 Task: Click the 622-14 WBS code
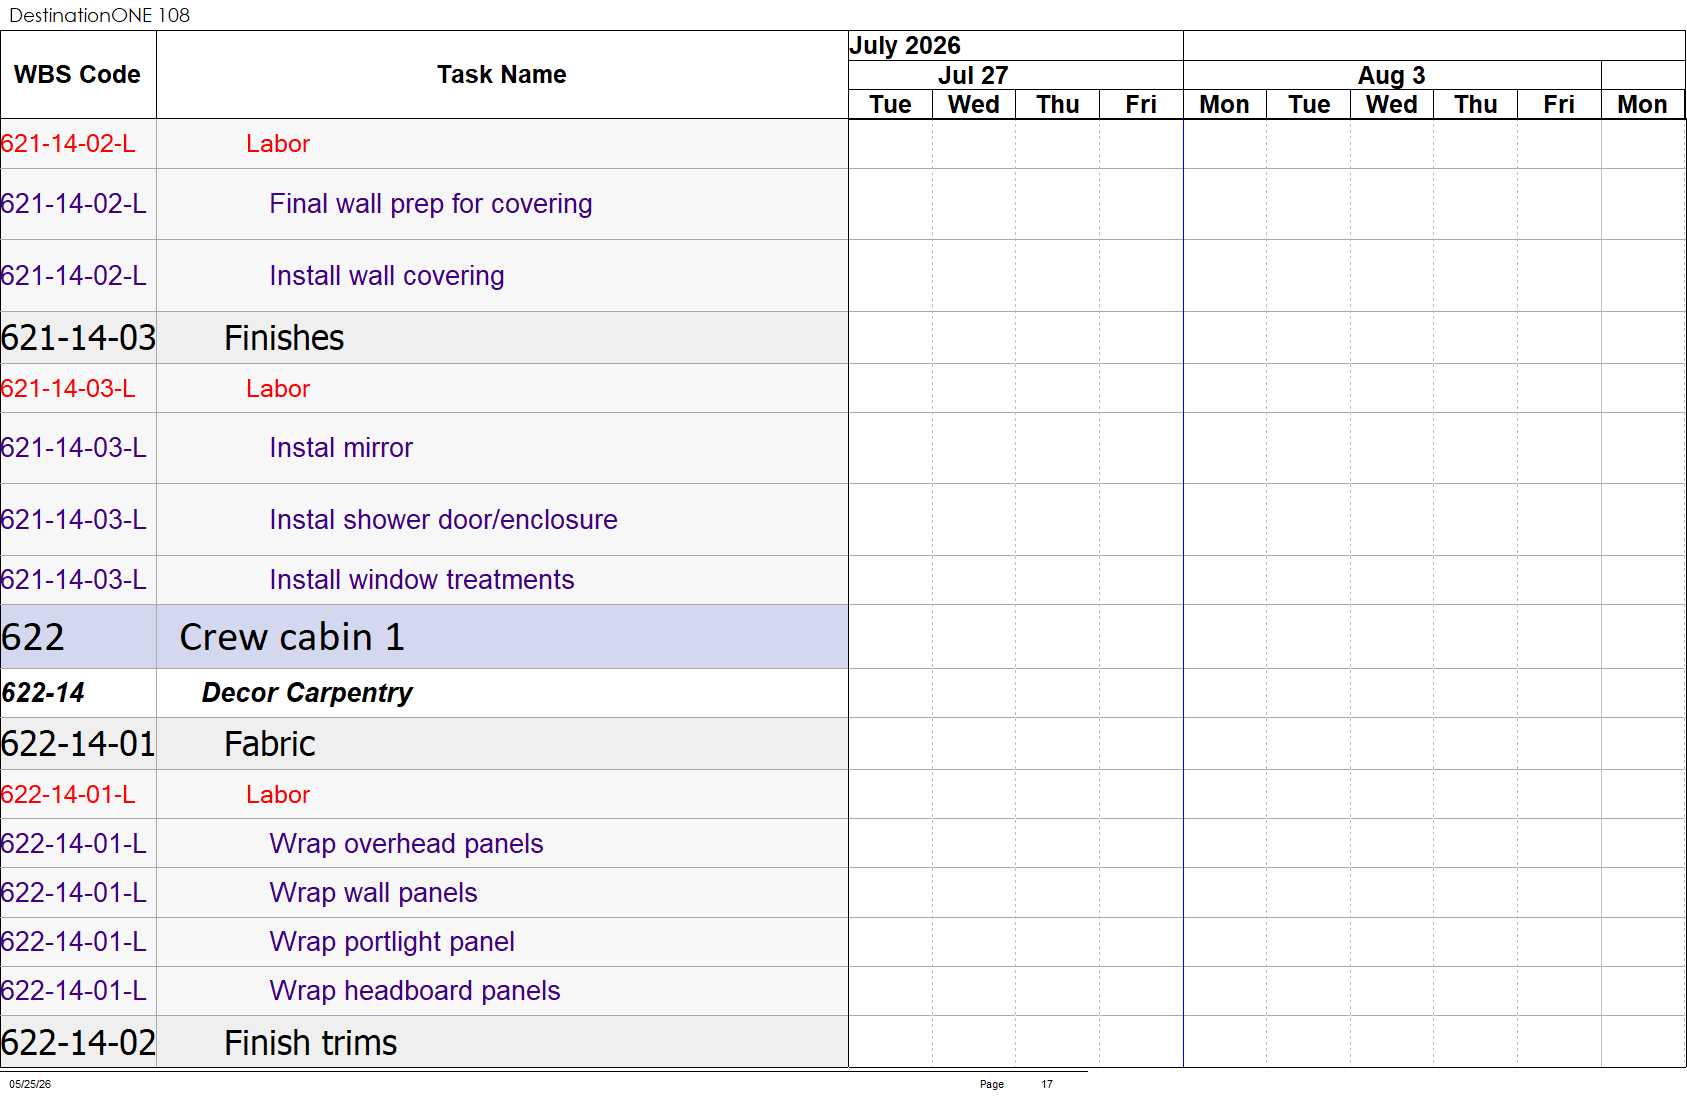pyautogui.click(x=43, y=693)
